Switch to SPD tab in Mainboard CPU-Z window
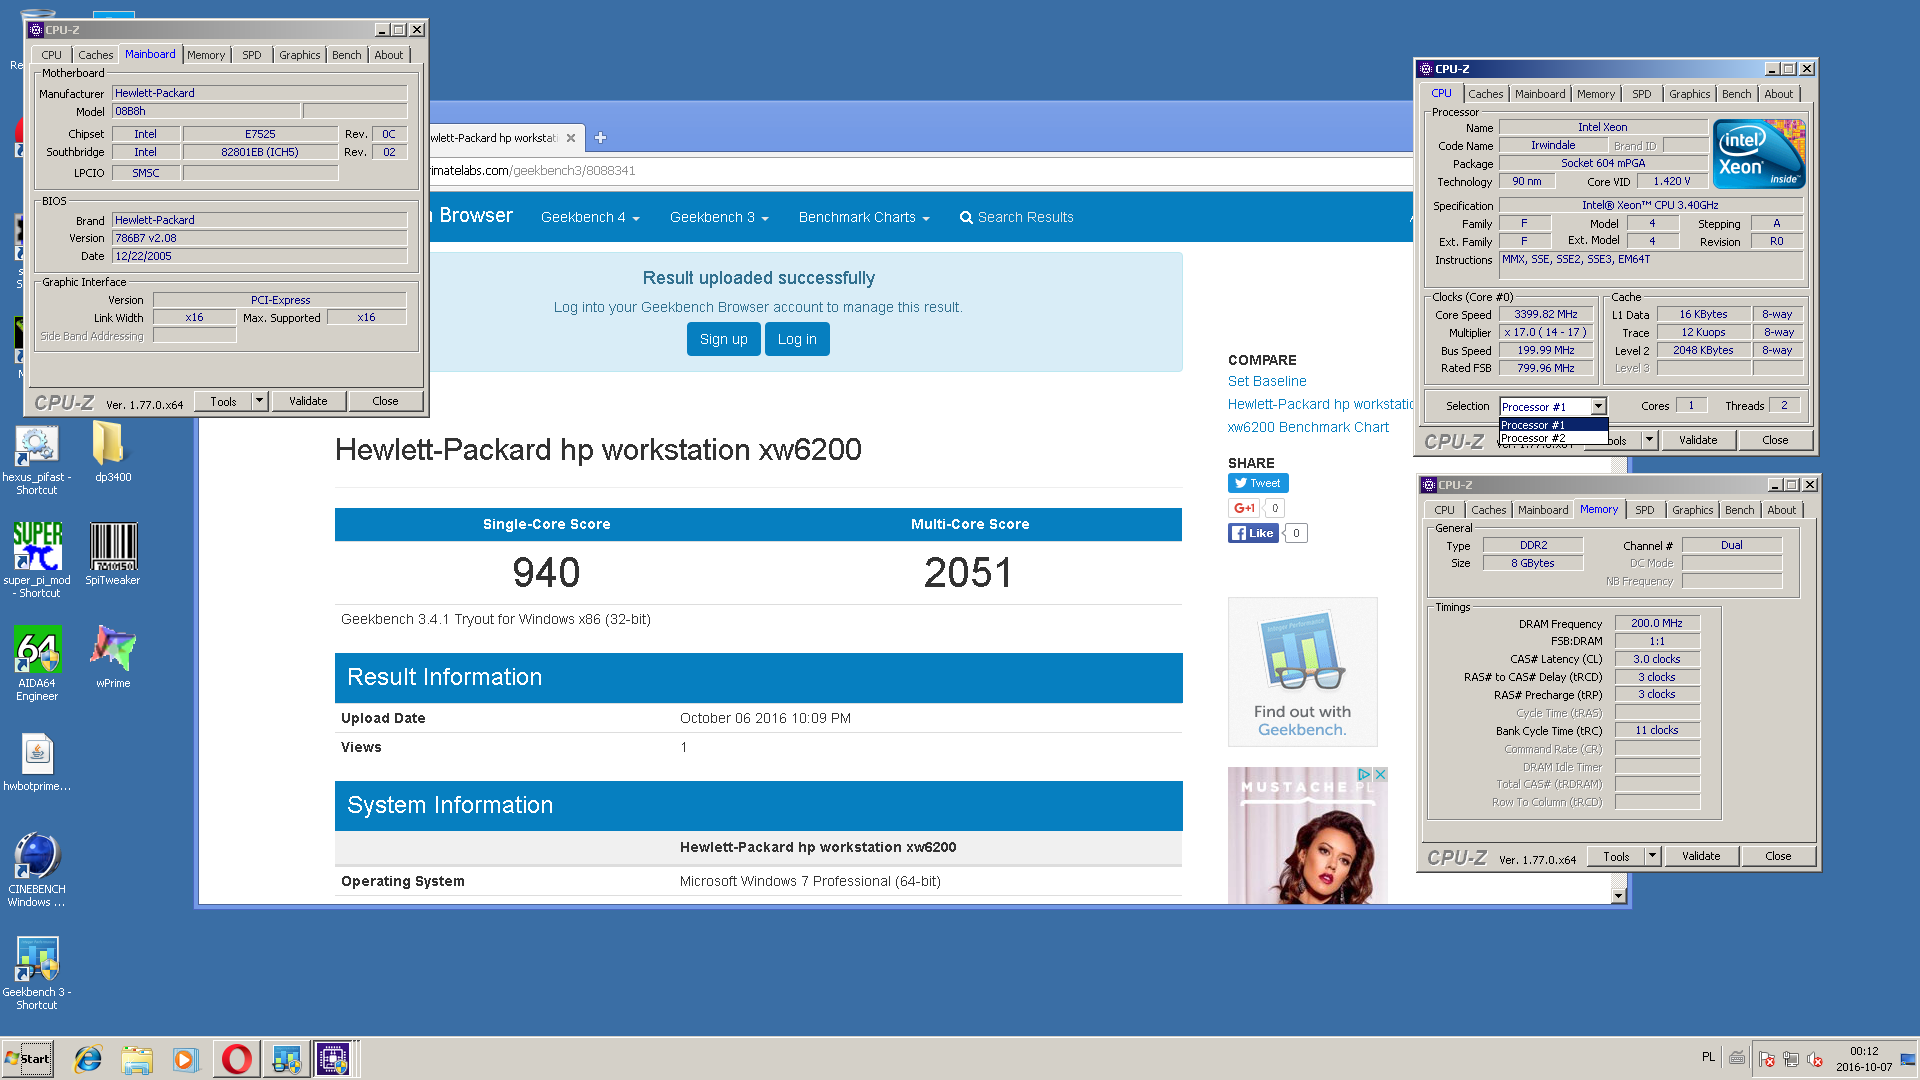The height and width of the screenshot is (1080, 1920). point(252,55)
